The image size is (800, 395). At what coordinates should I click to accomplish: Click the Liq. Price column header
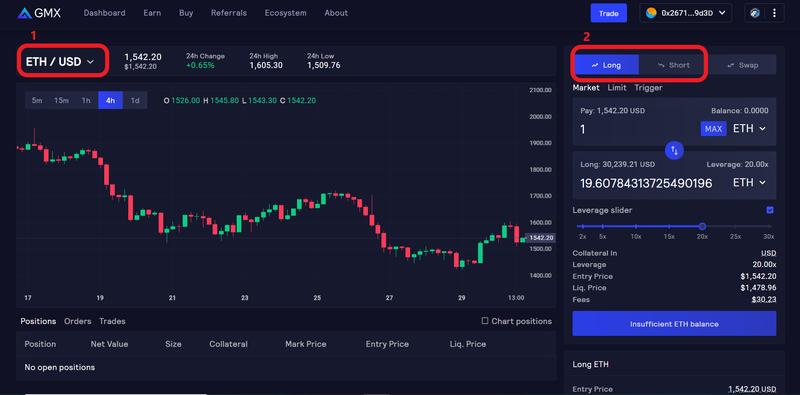coord(467,344)
